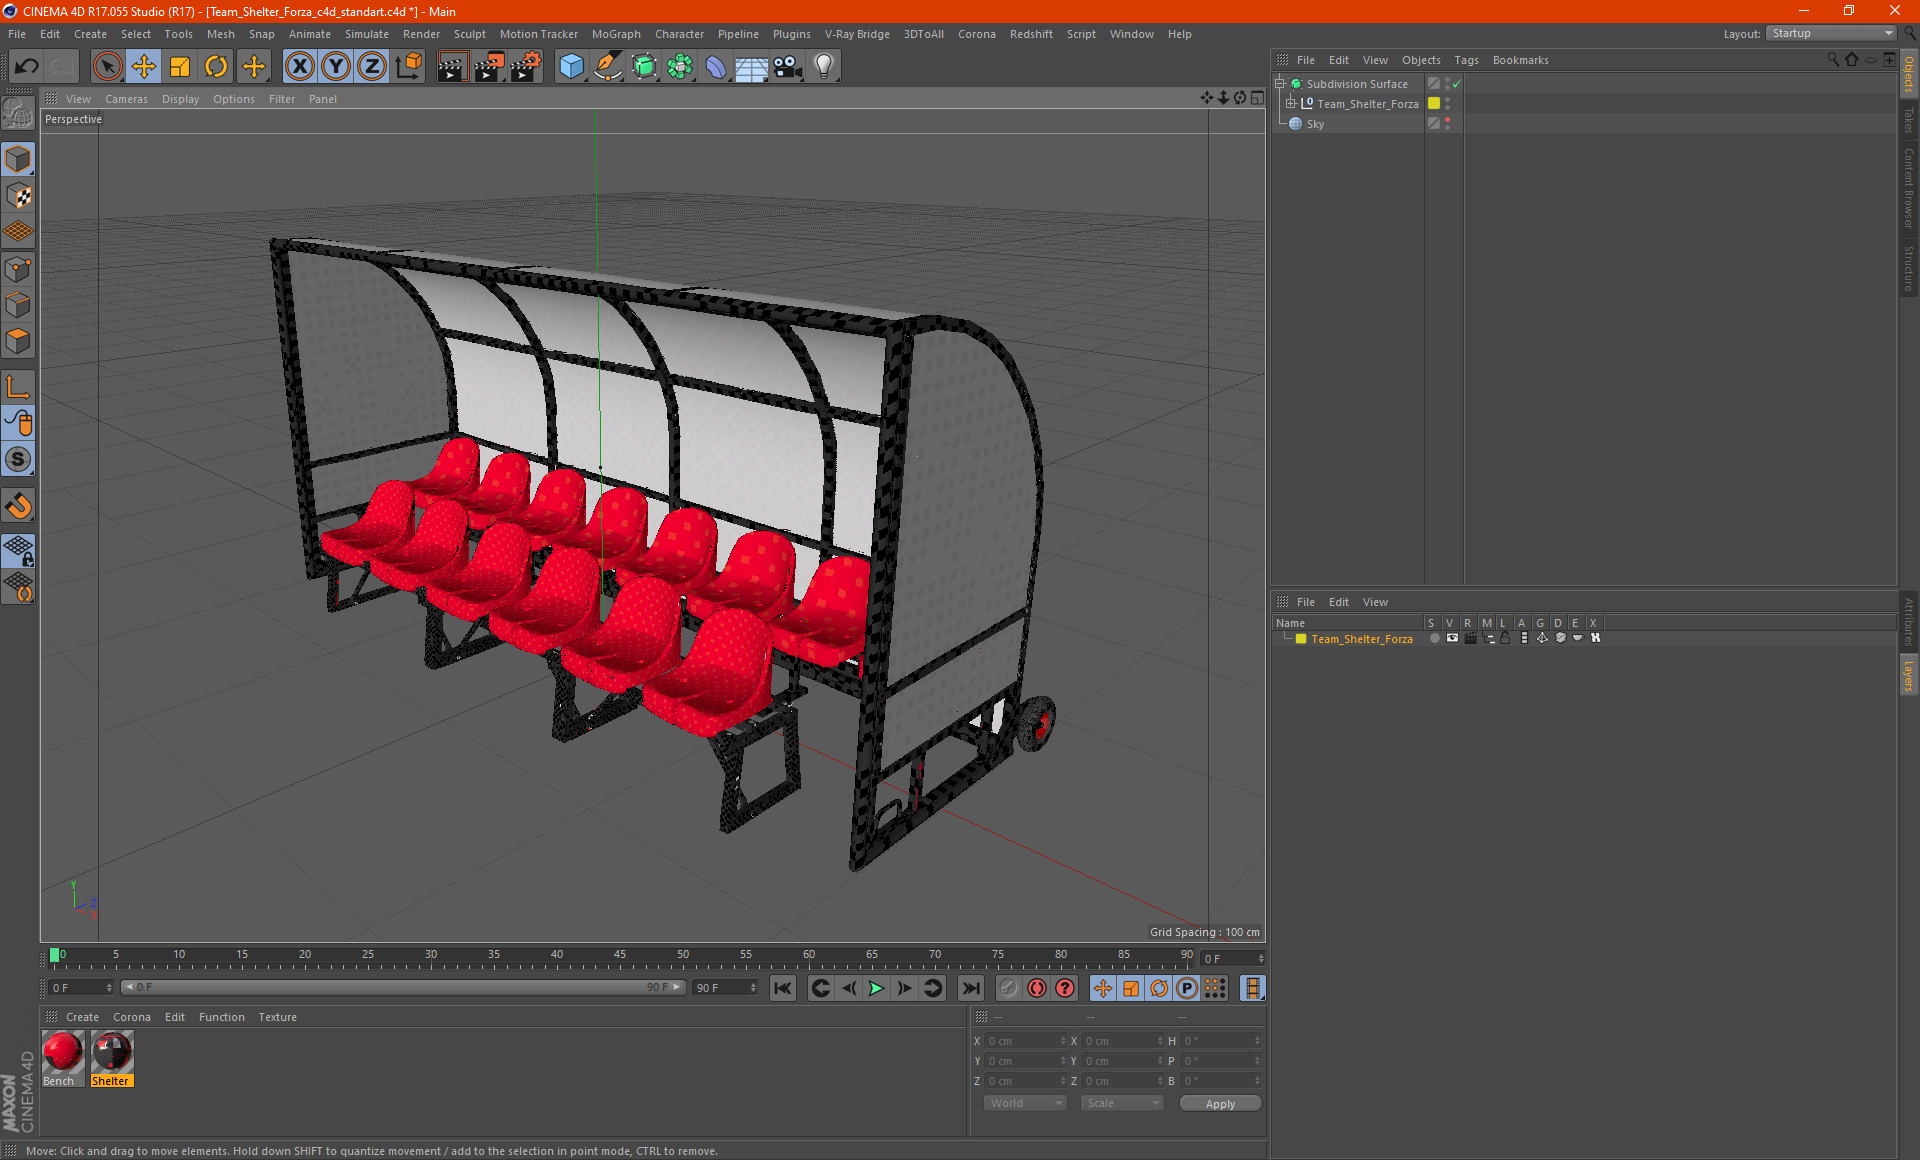The image size is (1920, 1160).
Task: Toggle Subdivision Surface enabled checkmark
Action: pos(1457,84)
